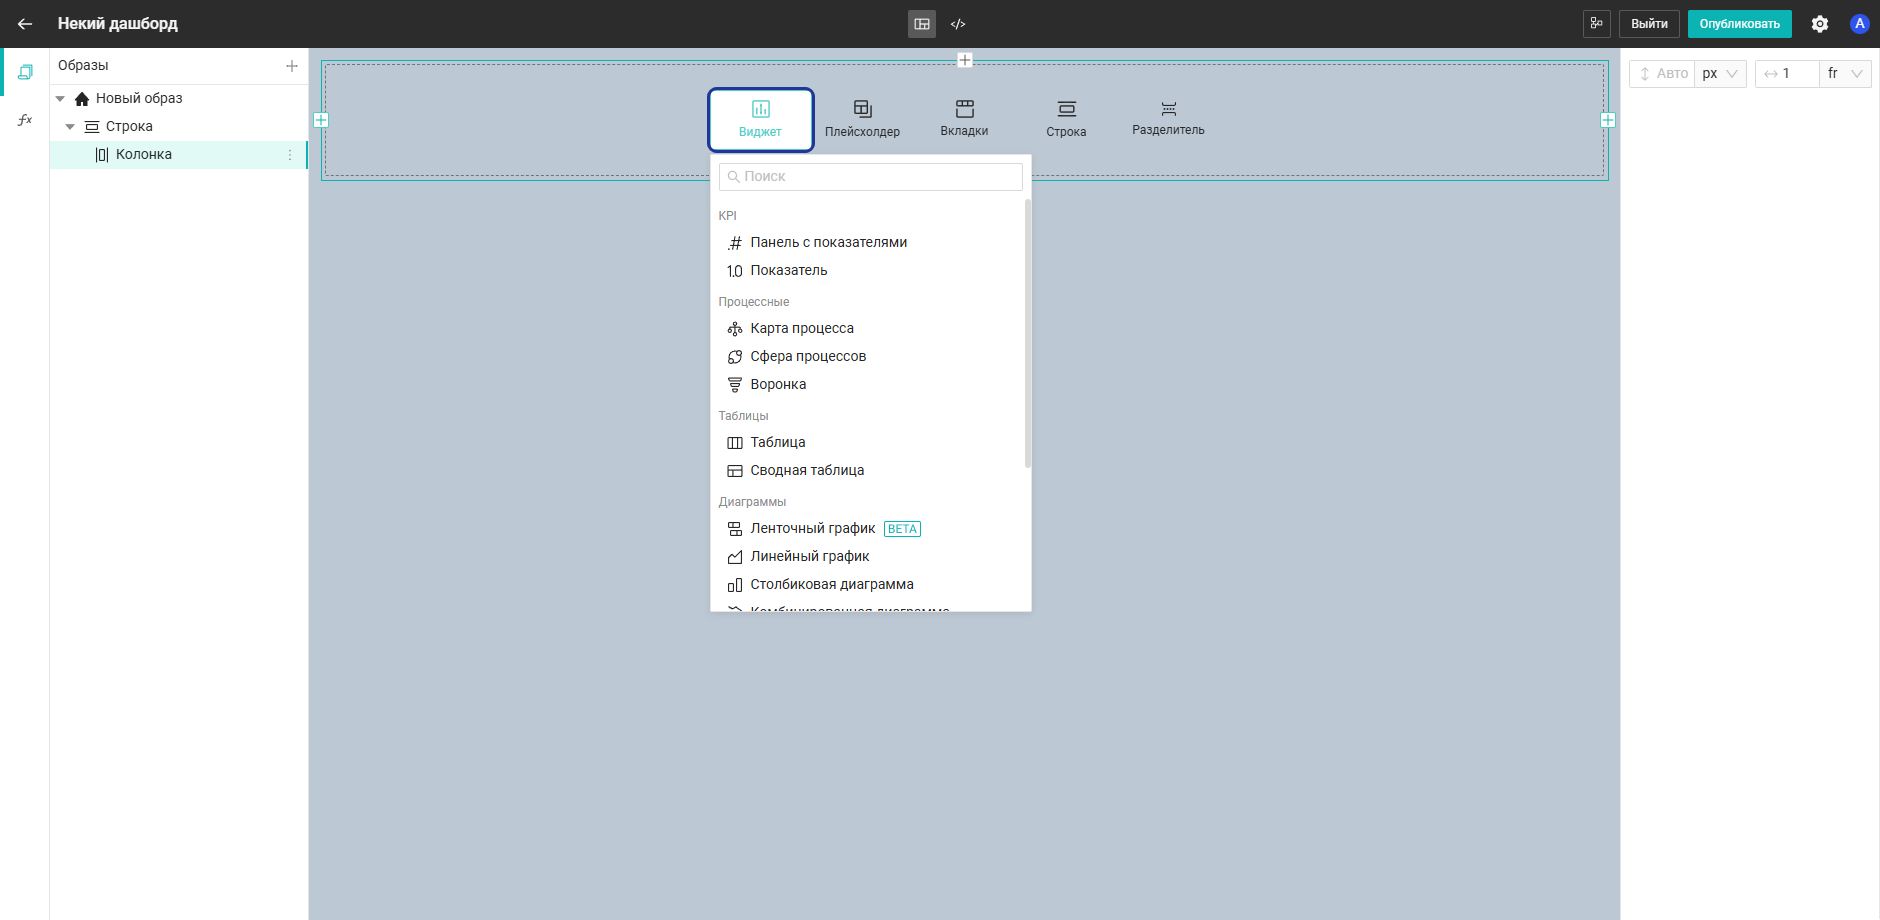Open user avatar A menu

click(1860, 24)
